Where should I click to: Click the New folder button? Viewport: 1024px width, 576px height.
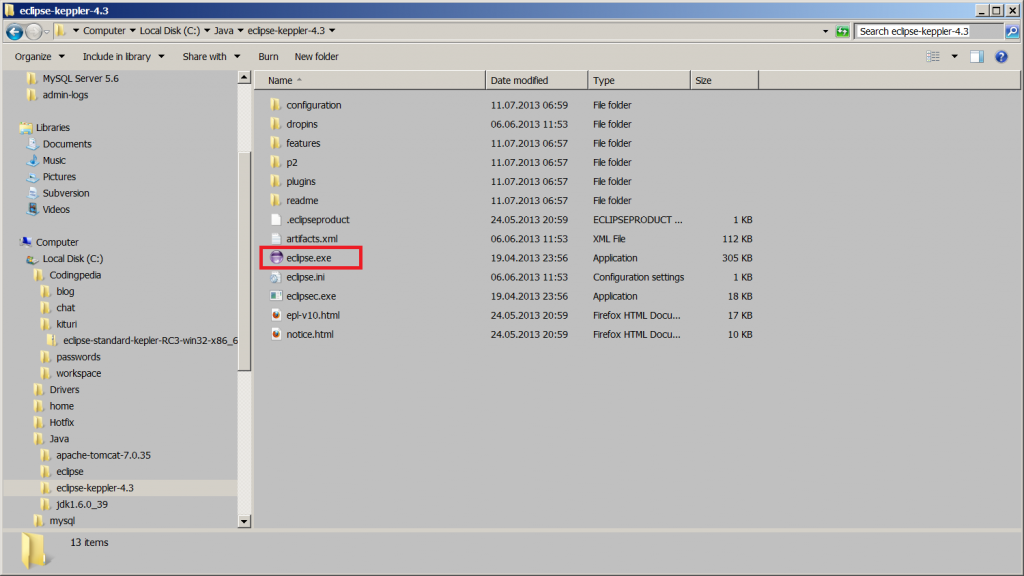316,57
